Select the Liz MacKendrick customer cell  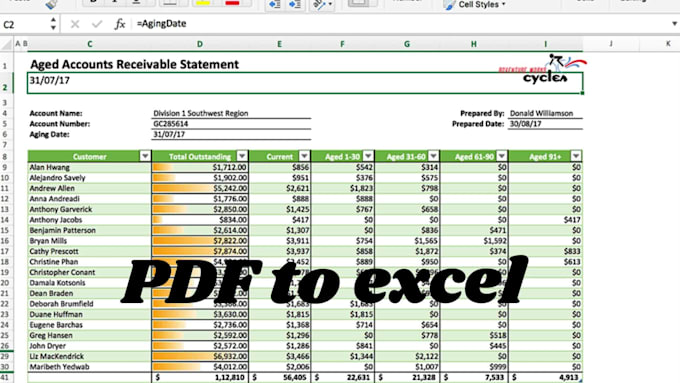click(x=90, y=356)
